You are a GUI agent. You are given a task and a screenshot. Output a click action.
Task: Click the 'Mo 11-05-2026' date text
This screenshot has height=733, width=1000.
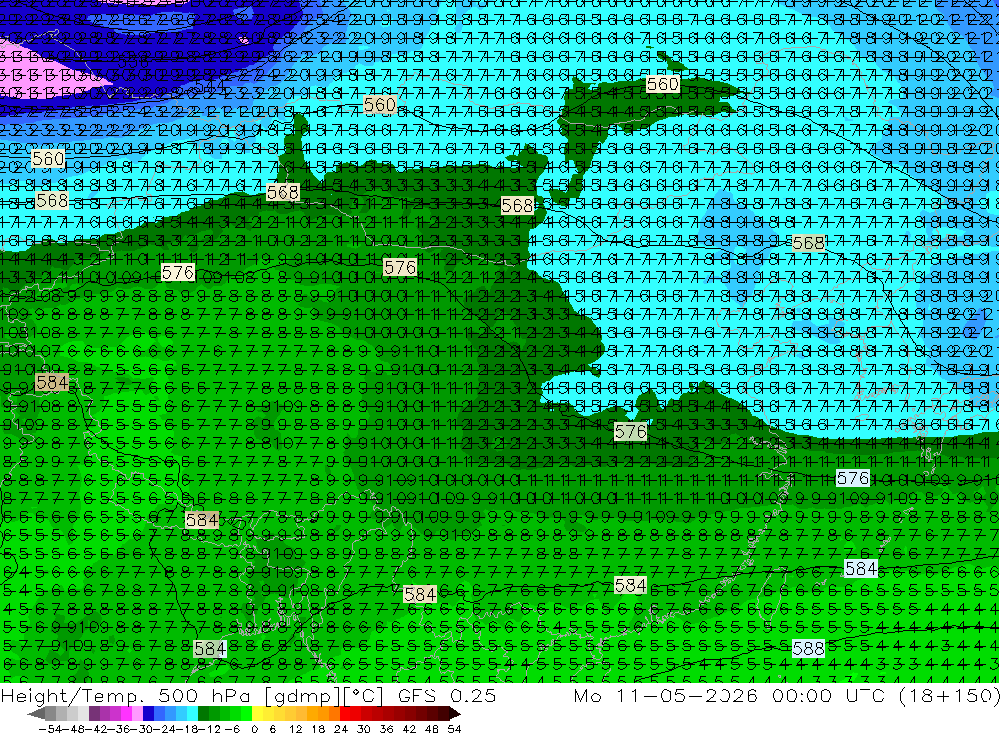(x=666, y=696)
